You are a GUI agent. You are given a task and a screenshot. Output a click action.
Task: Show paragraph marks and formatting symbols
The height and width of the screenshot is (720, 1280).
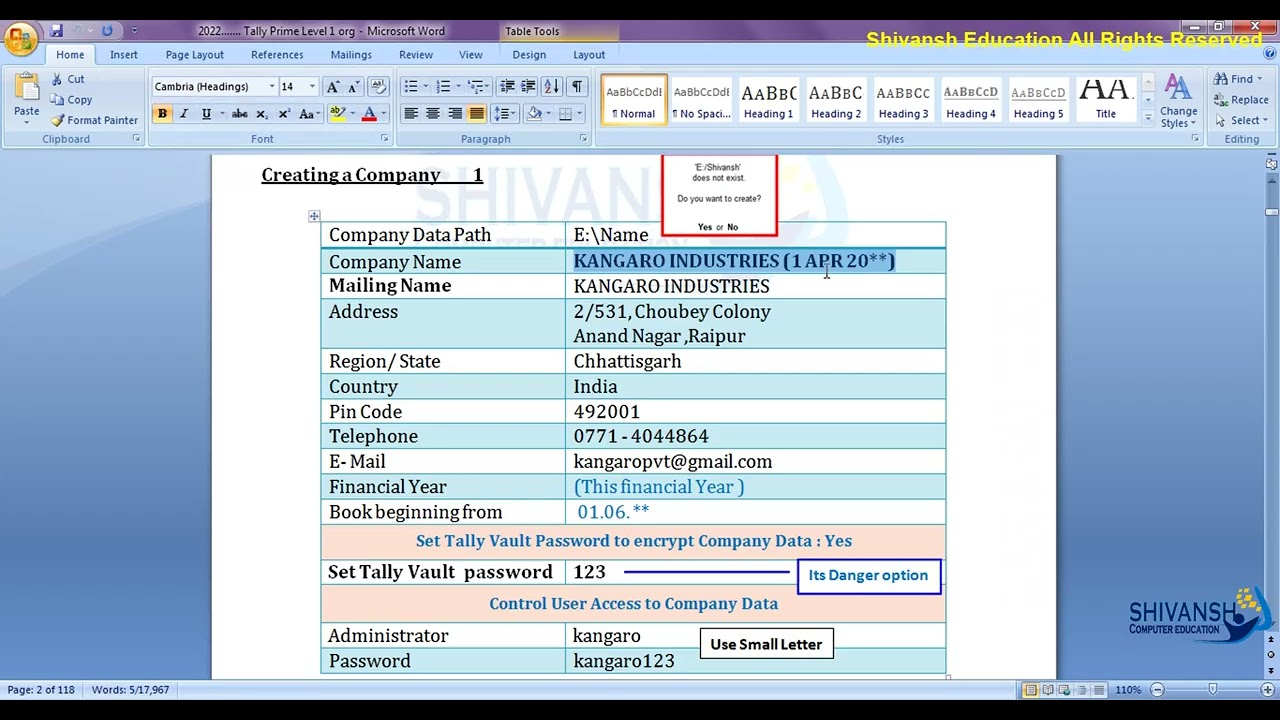click(x=578, y=87)
